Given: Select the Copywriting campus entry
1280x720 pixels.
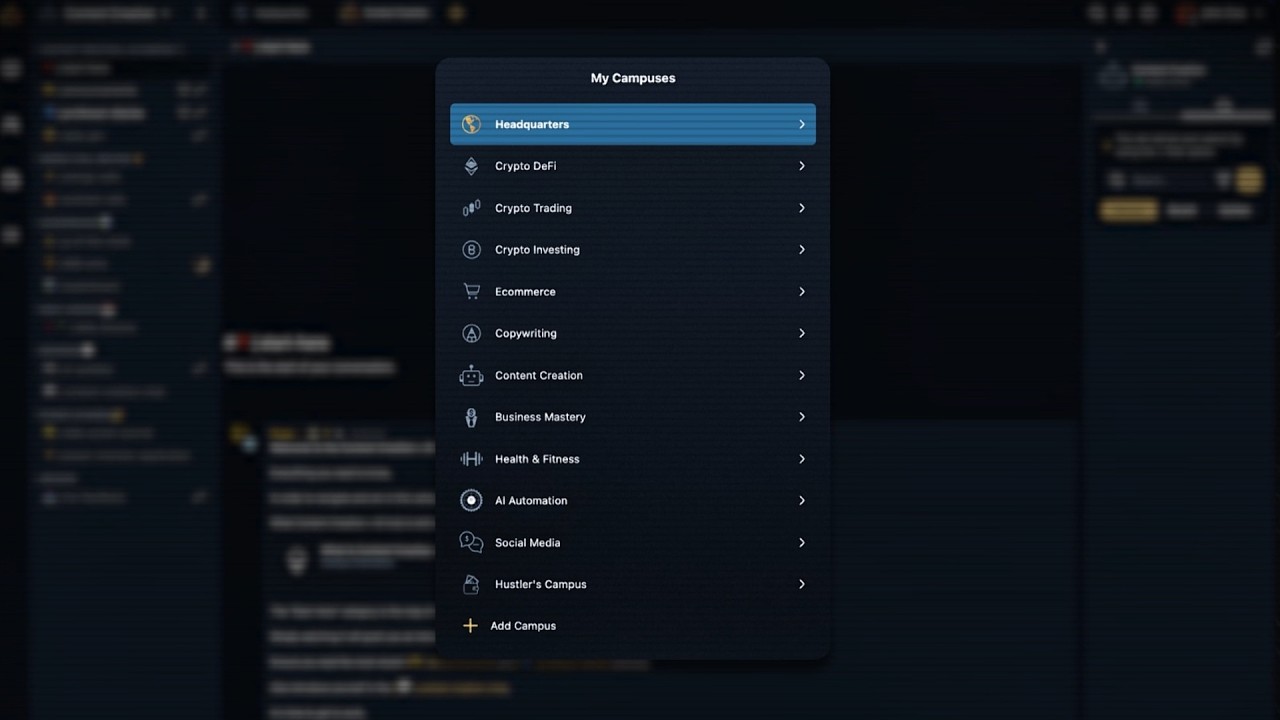Looking at the screenshot, I should (x=526, y=334).
